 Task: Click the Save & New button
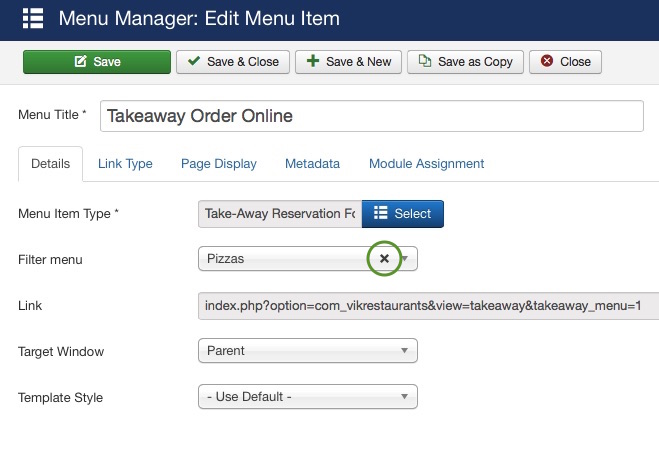(x=348, y=62)
